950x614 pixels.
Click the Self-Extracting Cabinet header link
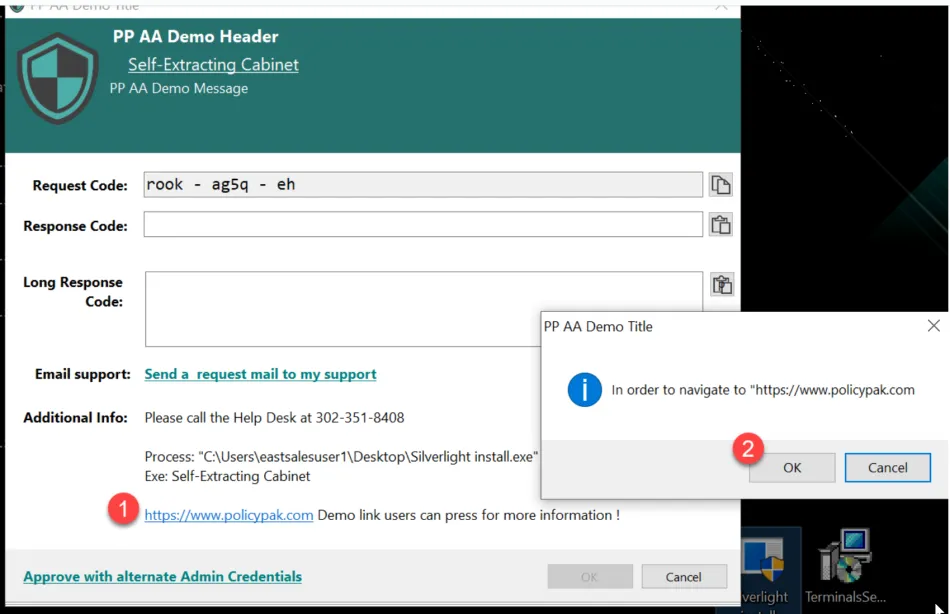pyautogui.click(x=213, y=65)
